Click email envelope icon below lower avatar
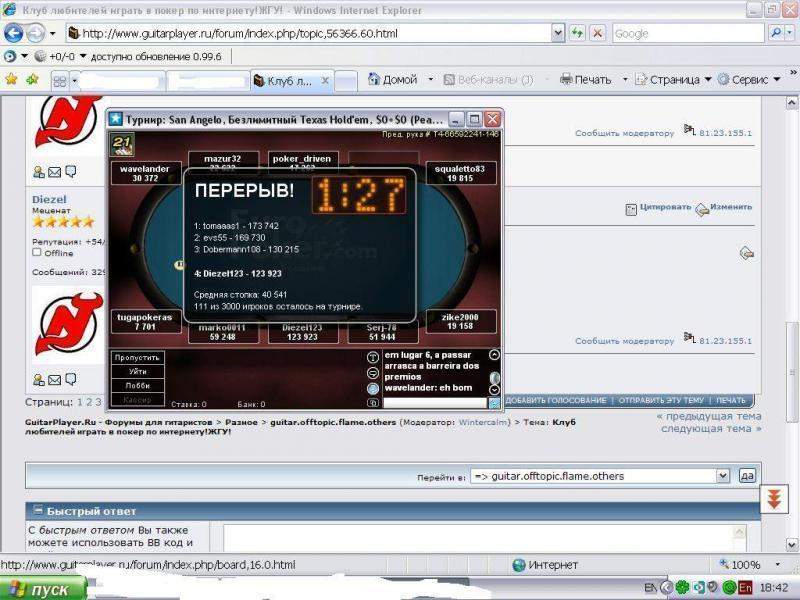The image size is (800, 600). coord(55,380)
